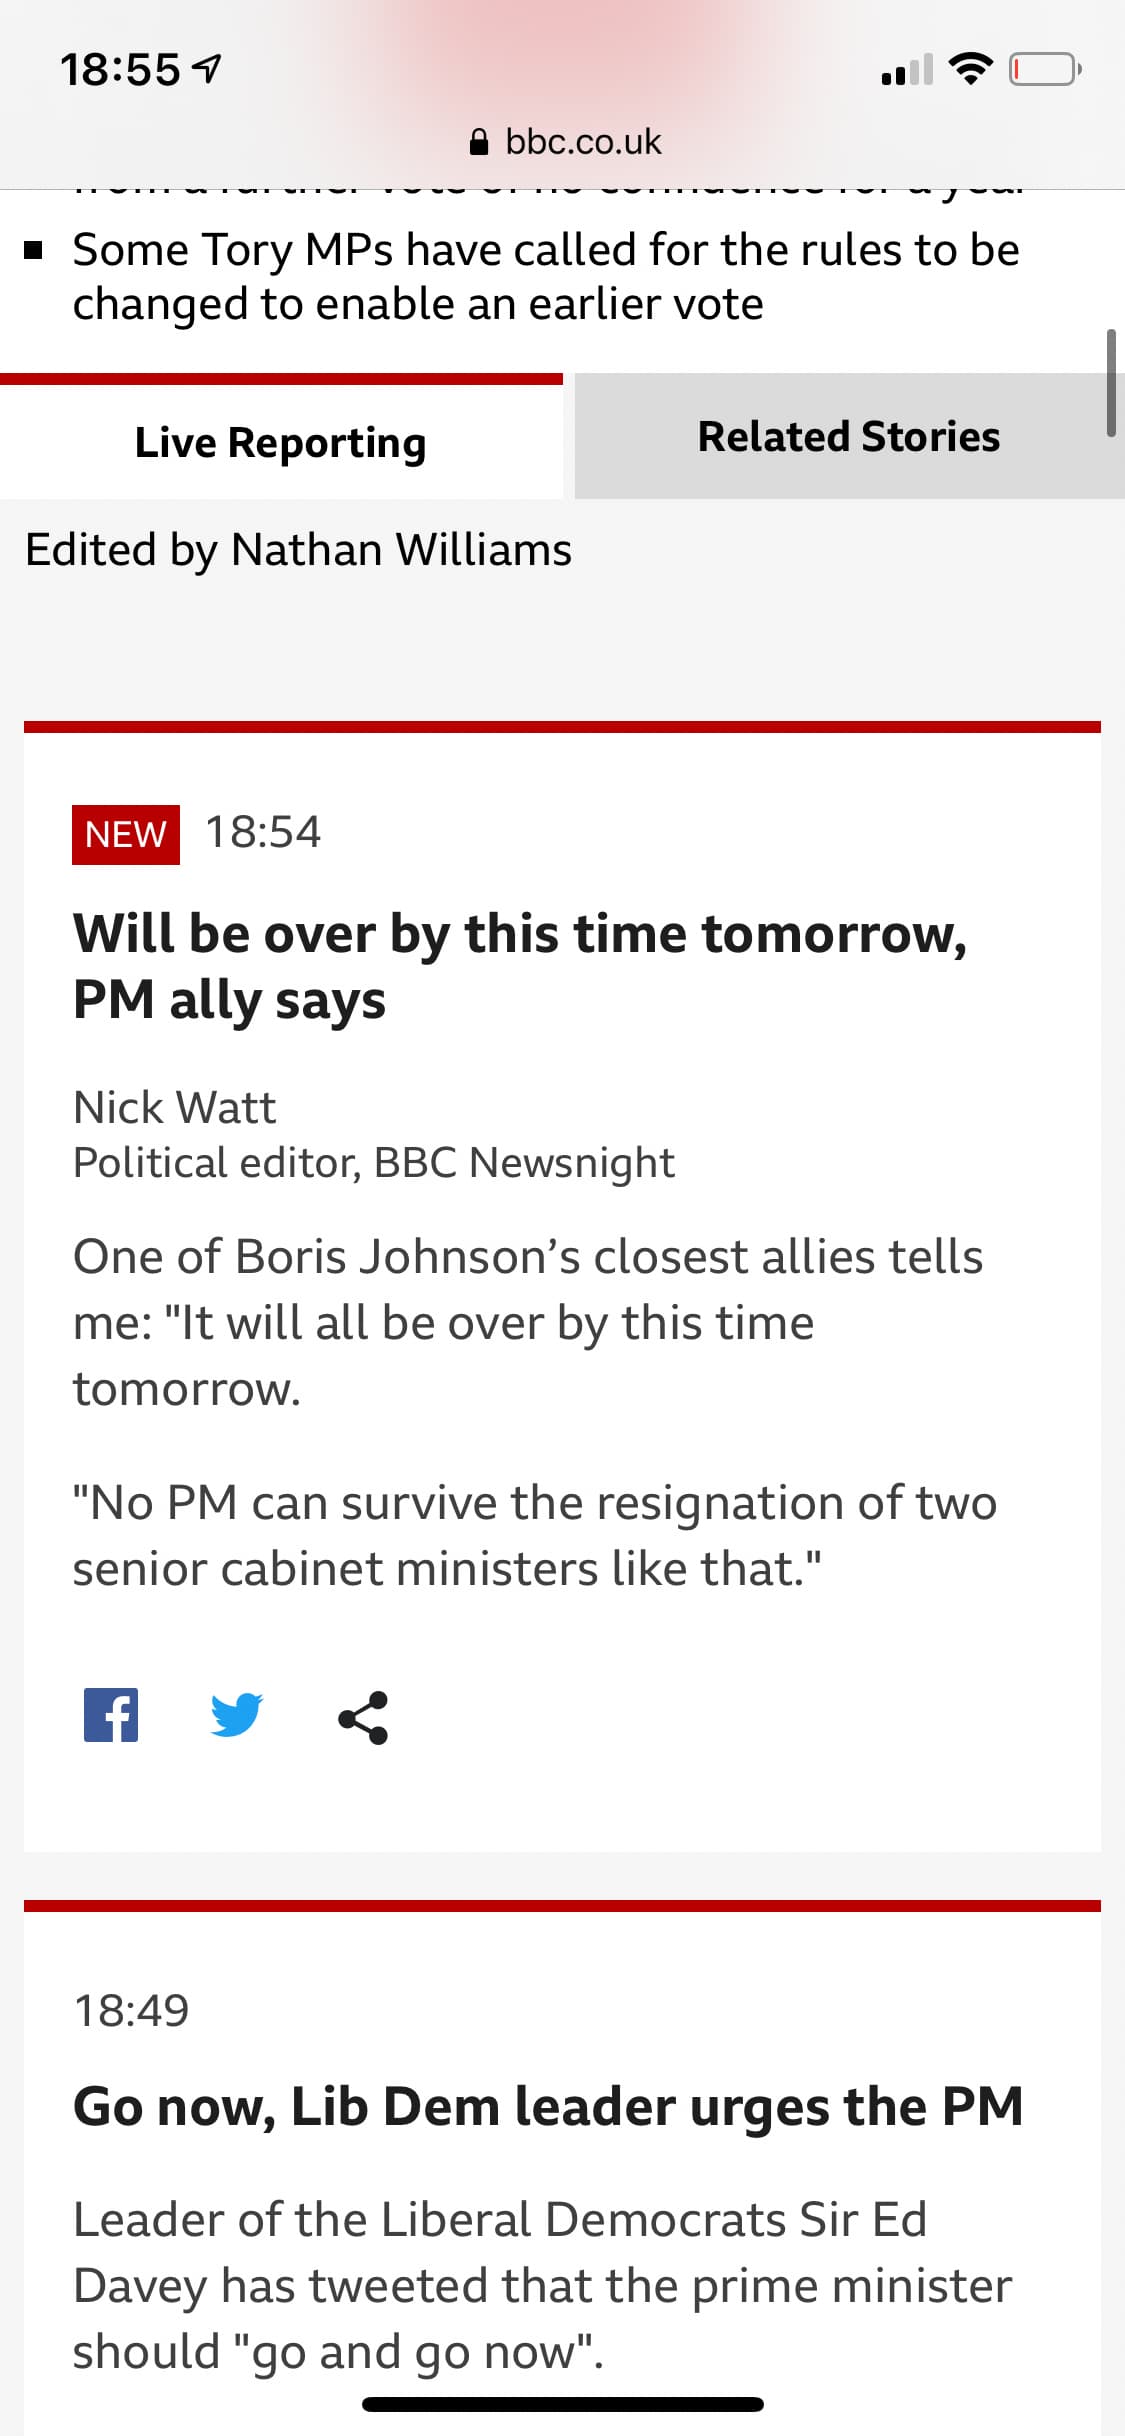Tap the Wi-Fi status icon
This screenshot has height=2436, width=1125.
click(969, 68)
